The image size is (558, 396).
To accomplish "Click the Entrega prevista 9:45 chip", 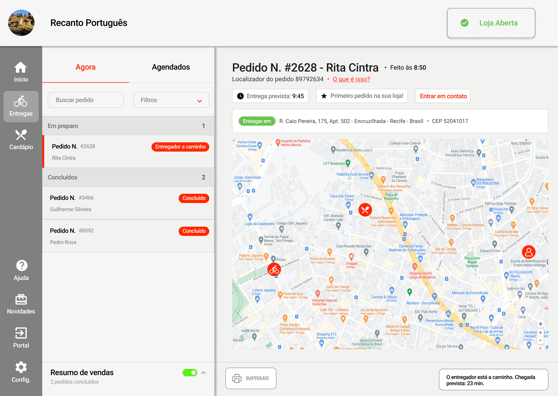I will 270,96.
